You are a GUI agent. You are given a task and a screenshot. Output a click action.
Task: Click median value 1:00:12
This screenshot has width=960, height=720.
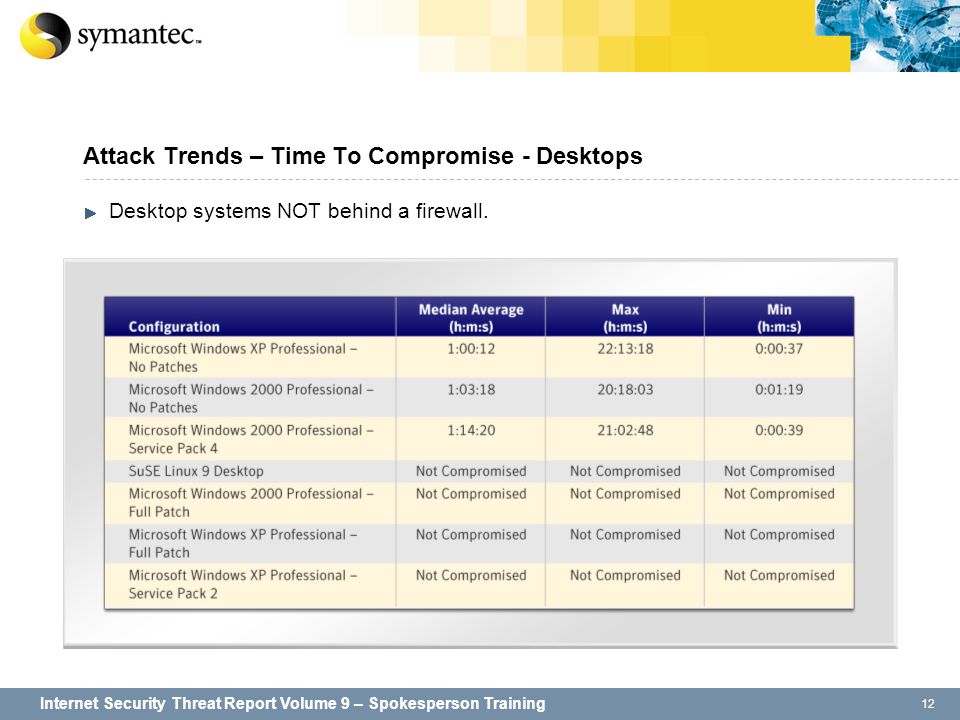coord(471,348)
